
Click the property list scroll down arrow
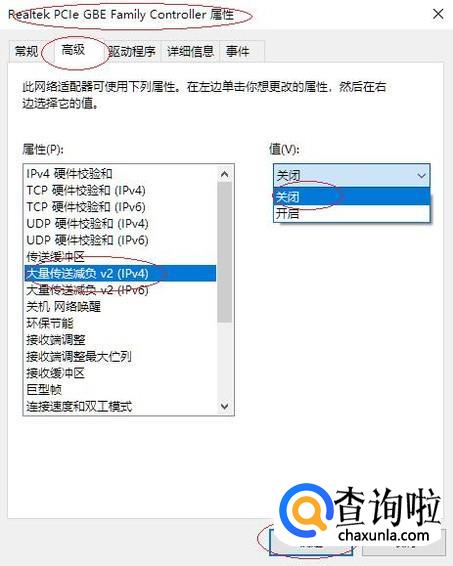pyautogui.click(x=225, y=406)
